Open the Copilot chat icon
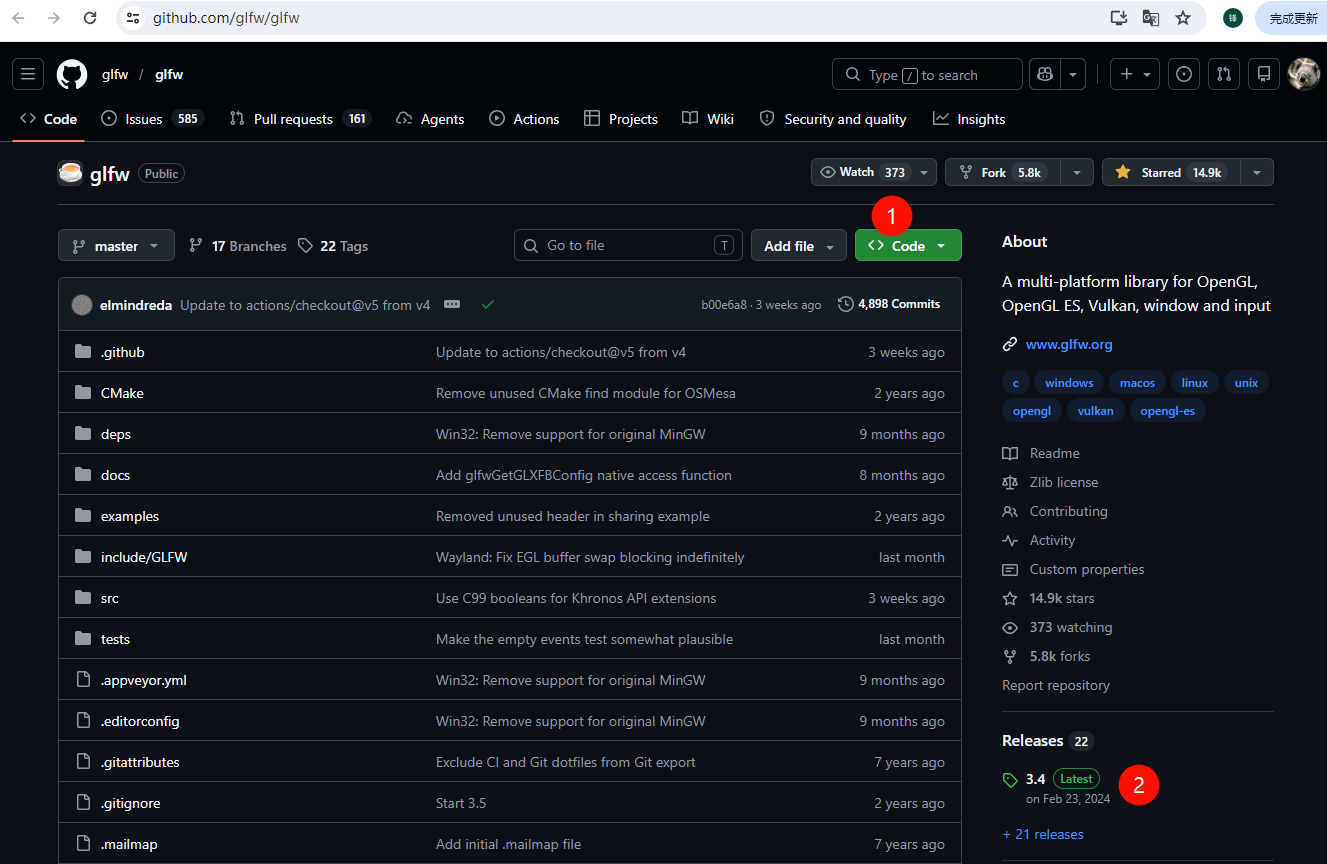The width and height of the screenshot is (1327, 864). tap(1045, 74)
